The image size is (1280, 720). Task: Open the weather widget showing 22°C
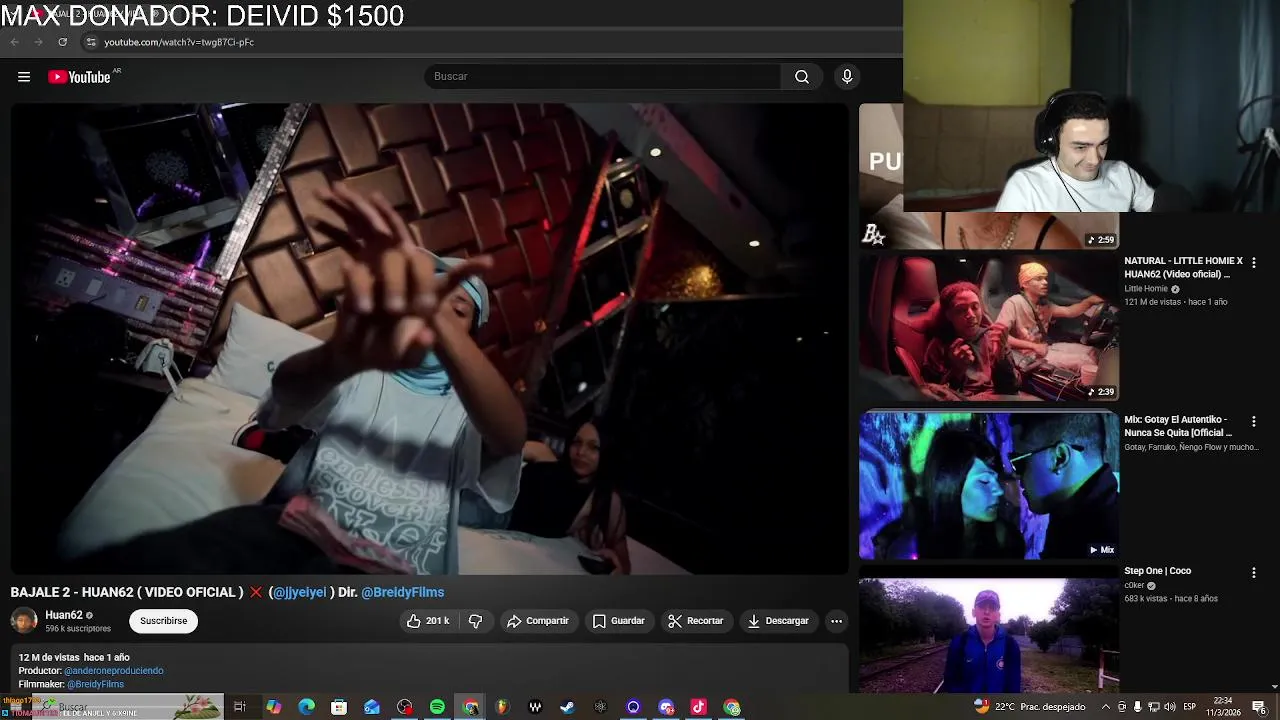tap(1029, 707)
